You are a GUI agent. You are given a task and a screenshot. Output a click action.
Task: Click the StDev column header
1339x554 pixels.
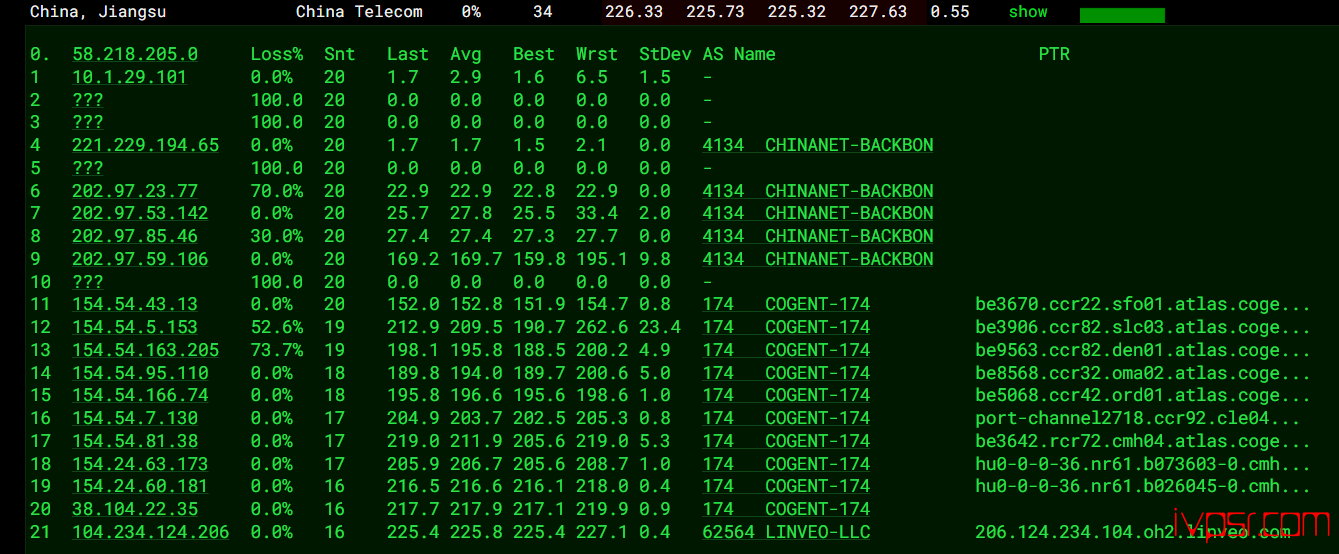click(665, 54)
